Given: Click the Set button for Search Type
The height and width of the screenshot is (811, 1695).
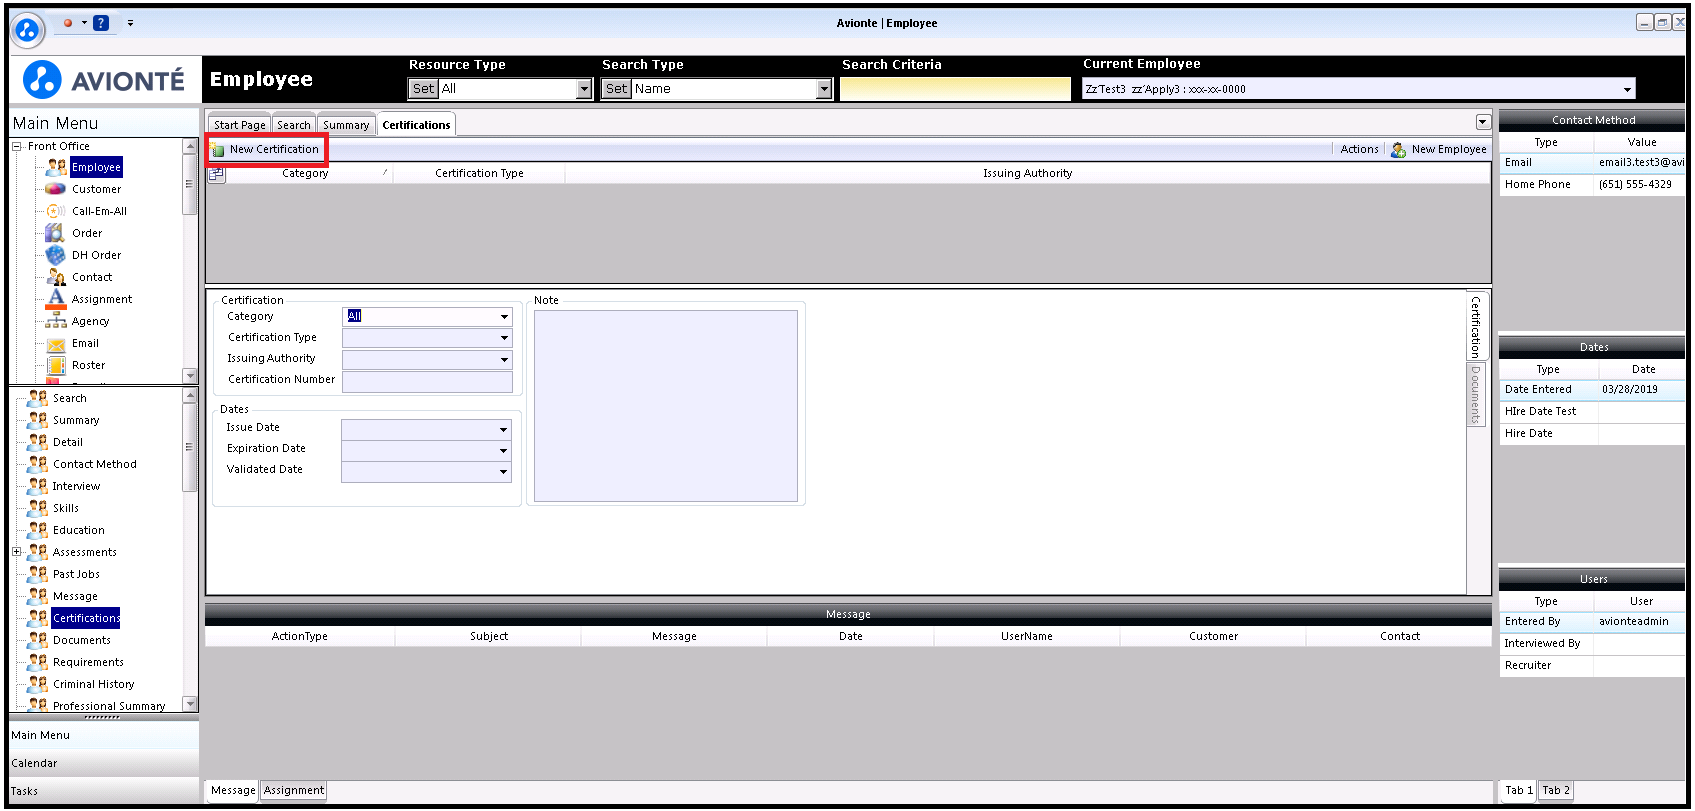Looking at the screenshot, I should click(x=617, y=89).
